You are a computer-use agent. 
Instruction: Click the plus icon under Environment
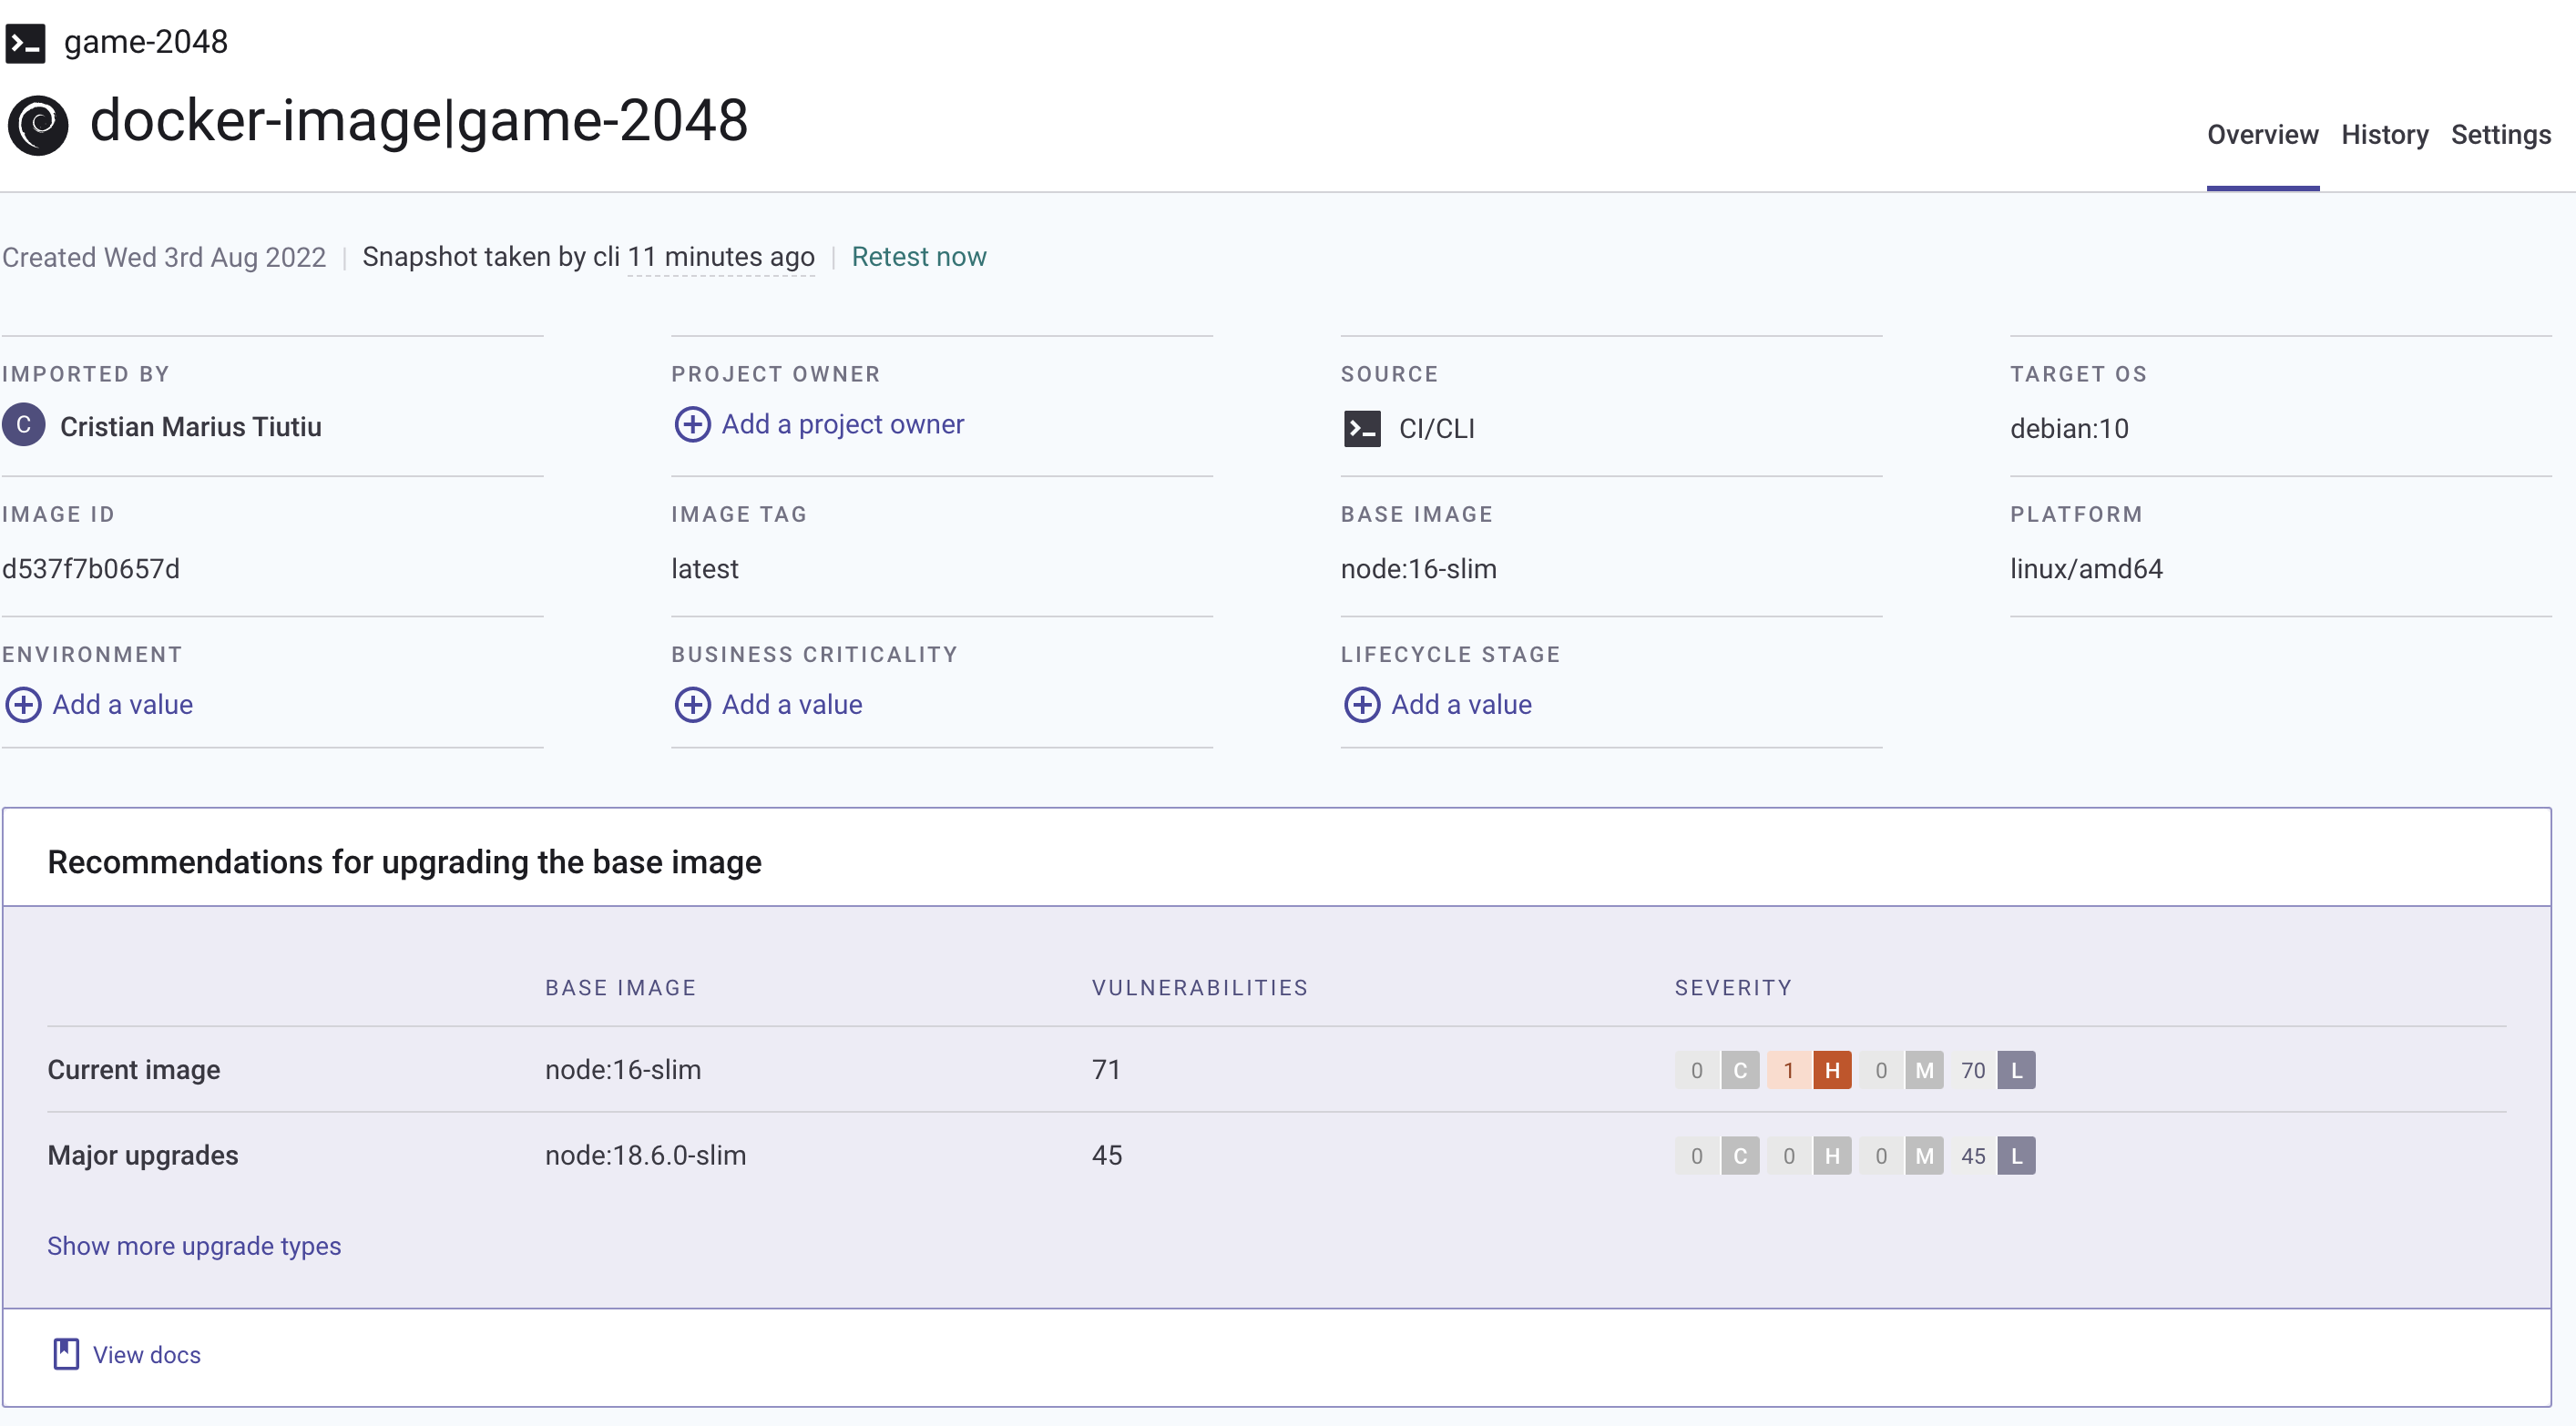pos(23,704)
